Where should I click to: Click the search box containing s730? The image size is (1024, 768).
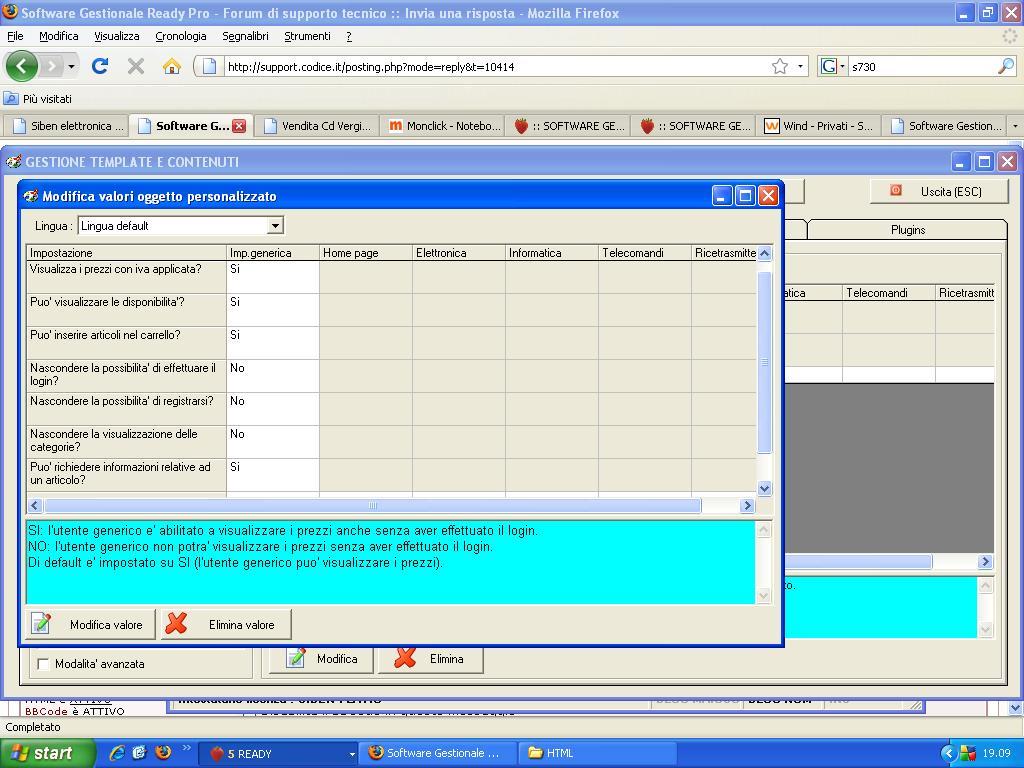coord(921,67)
